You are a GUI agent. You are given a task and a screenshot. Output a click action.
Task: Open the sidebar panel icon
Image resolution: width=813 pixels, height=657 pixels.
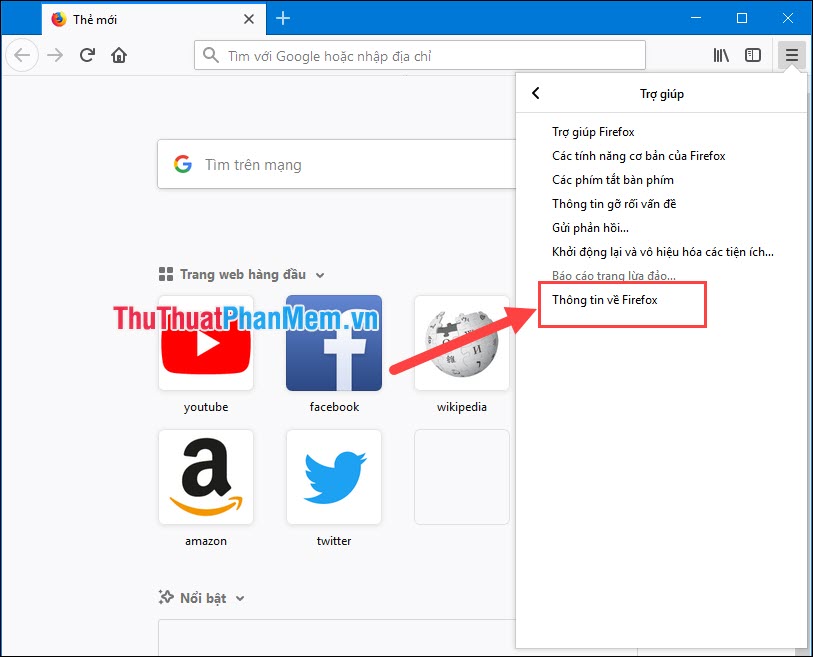[x=753, y=55]
